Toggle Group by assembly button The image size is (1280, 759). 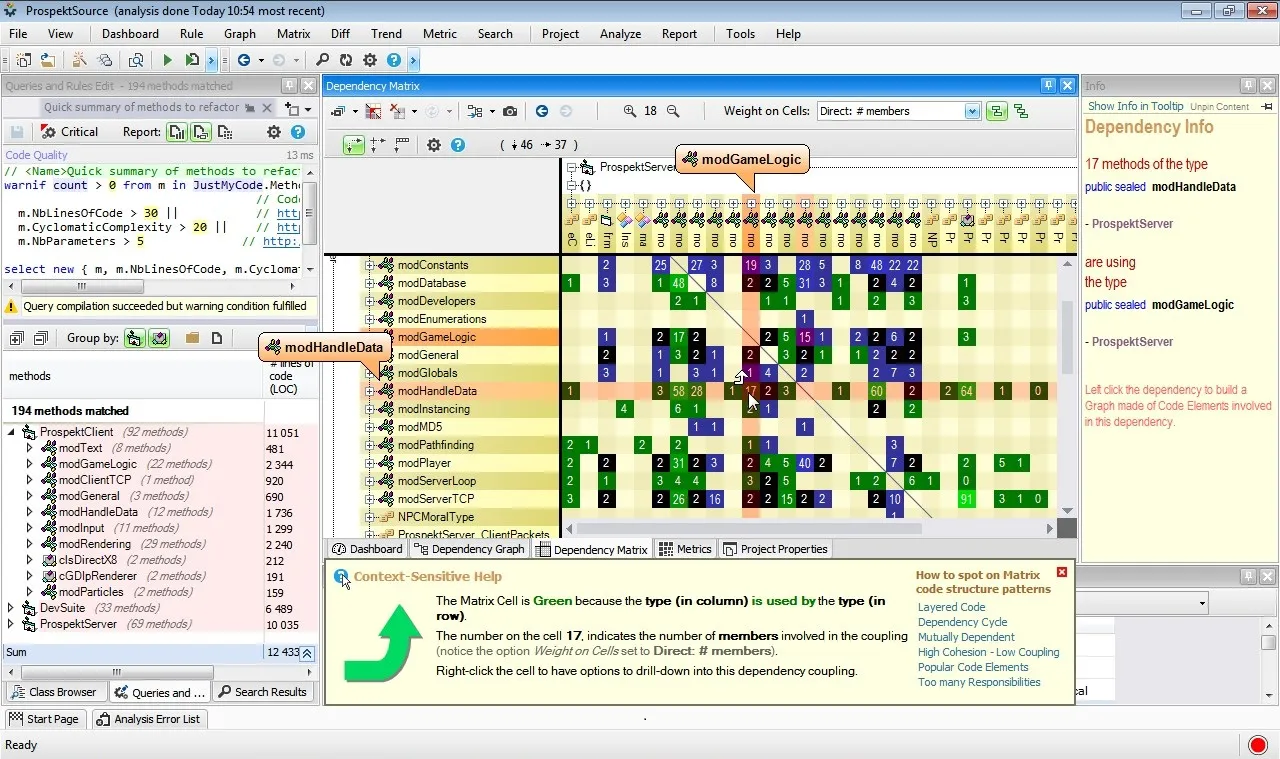coord(134,338)
